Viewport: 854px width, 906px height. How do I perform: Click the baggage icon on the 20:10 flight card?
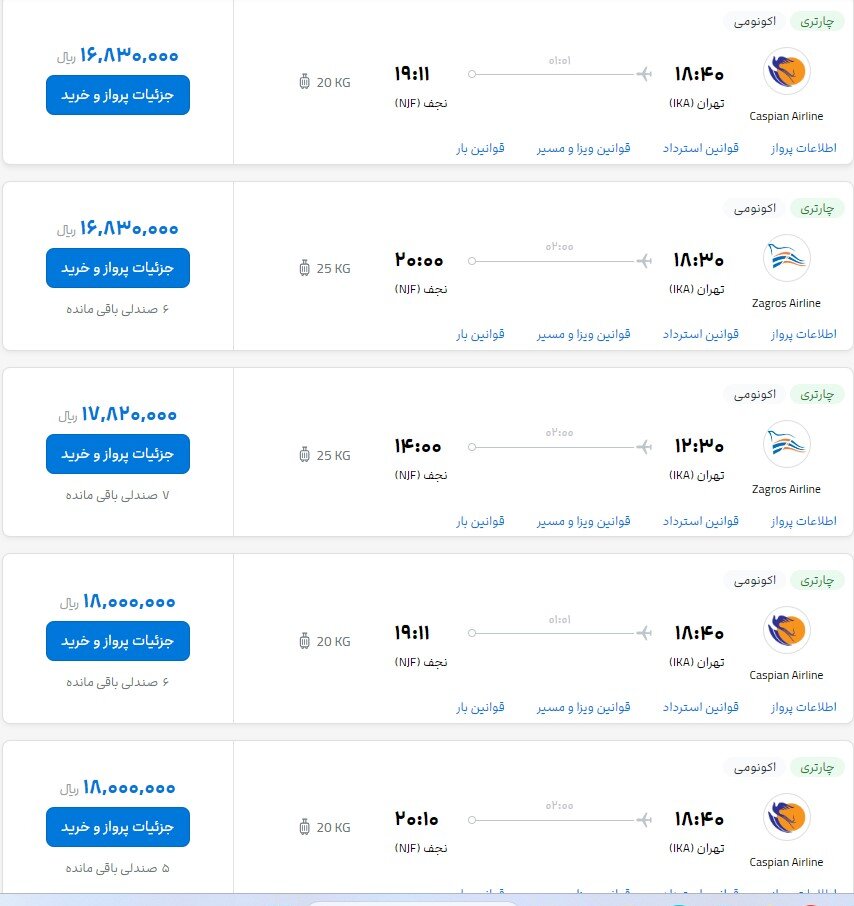303,827
